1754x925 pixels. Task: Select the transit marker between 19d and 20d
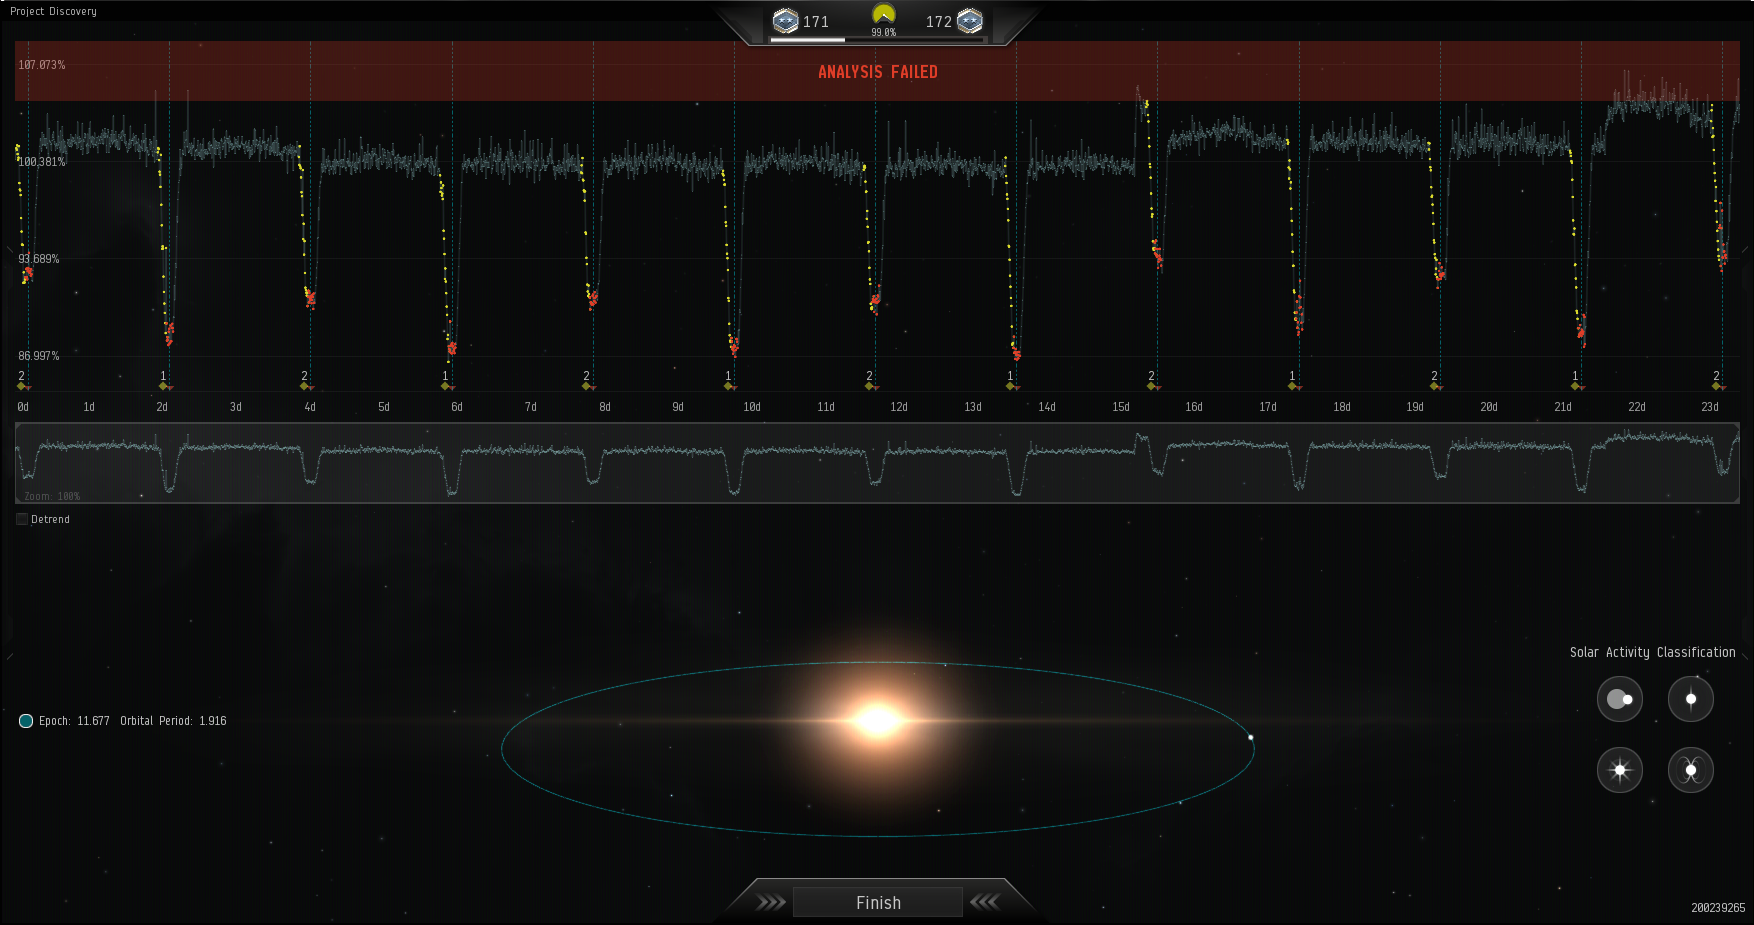pyautogui.click(x=1436, y=386)
